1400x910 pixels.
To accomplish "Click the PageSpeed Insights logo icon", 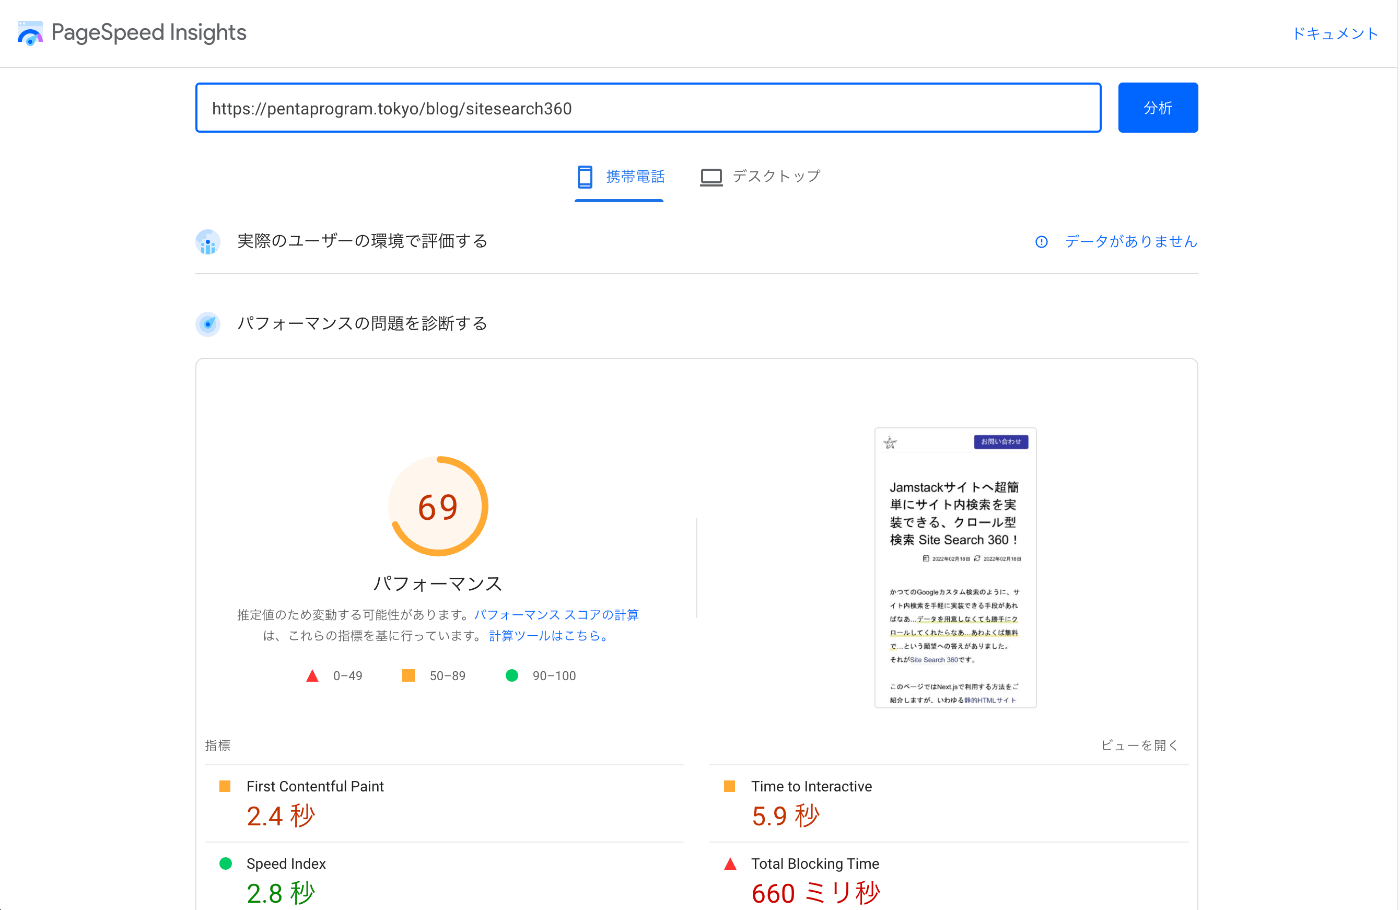I will (30, 33).
